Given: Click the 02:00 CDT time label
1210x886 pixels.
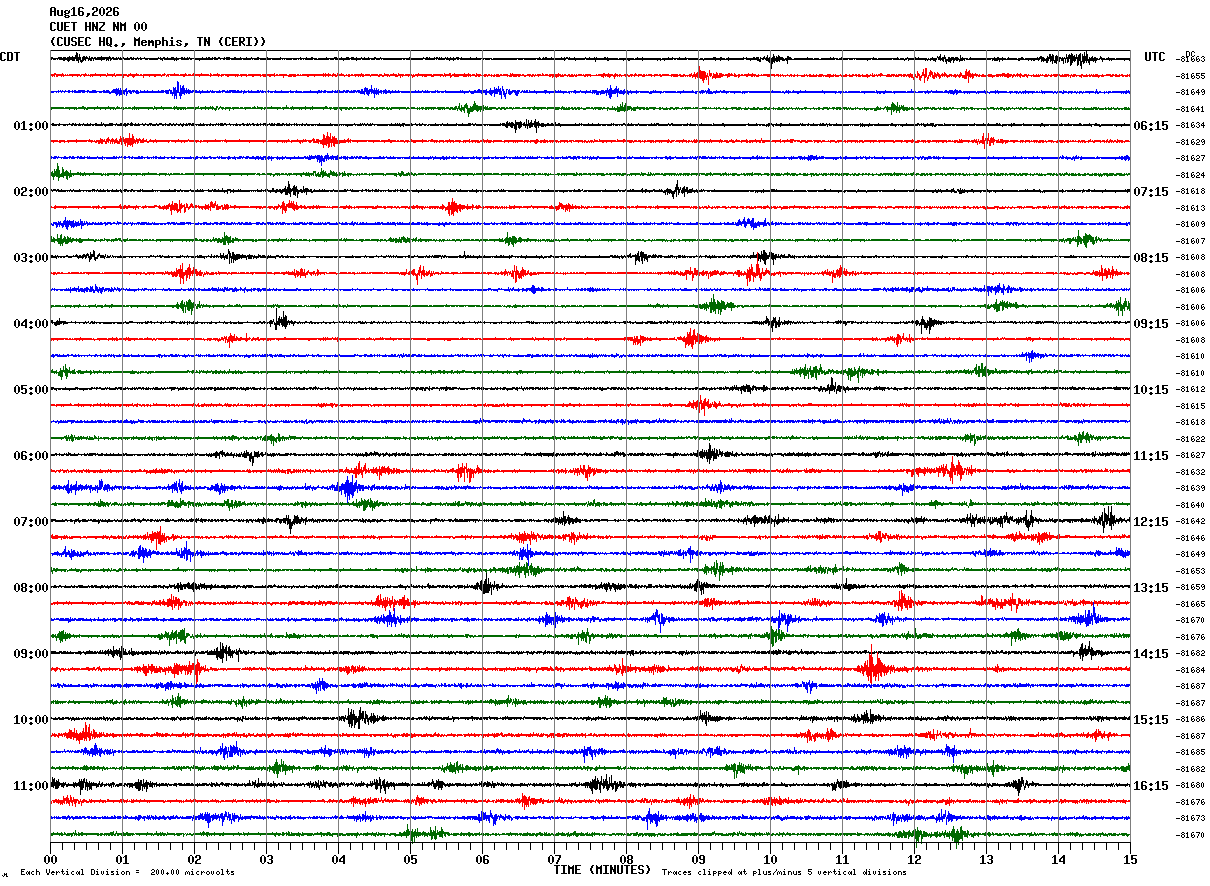Looking at the screenshot, I should point(31,192).
